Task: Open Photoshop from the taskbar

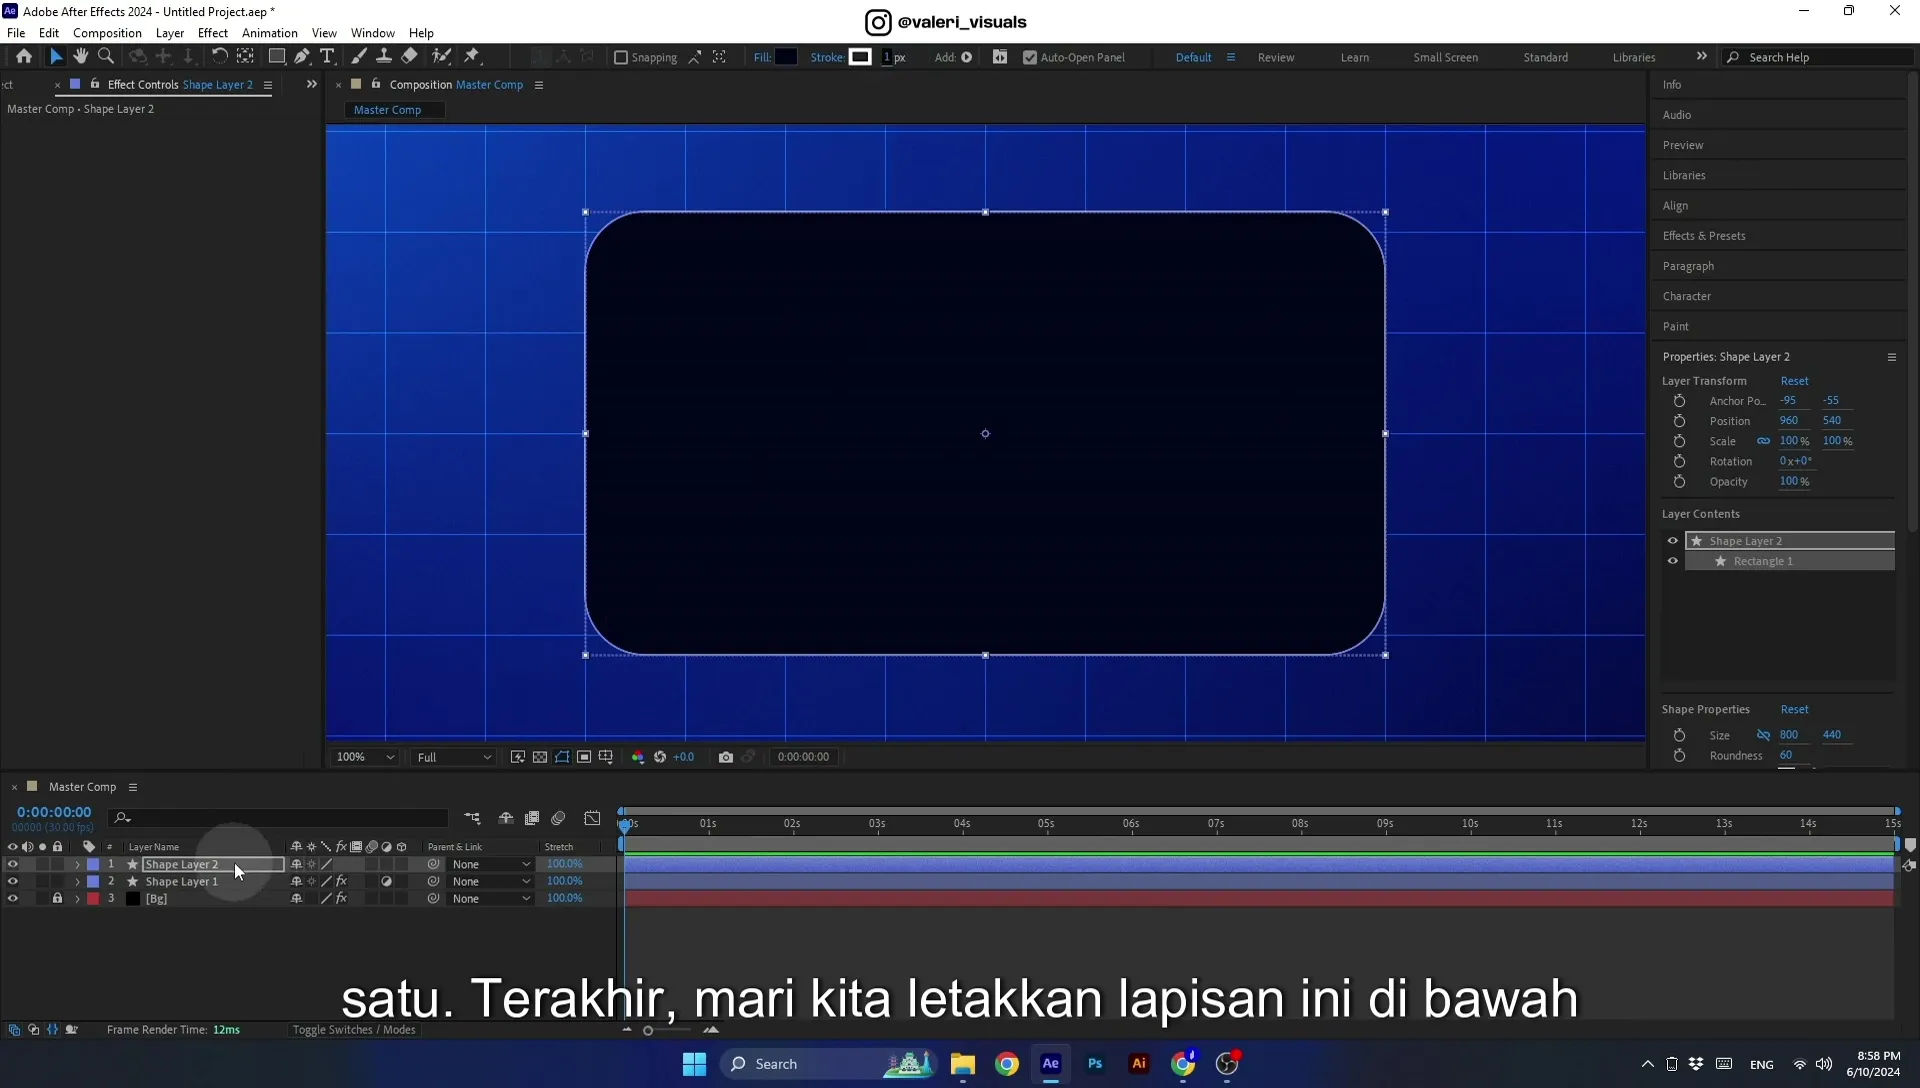Action: [x=1095, y=1063]
